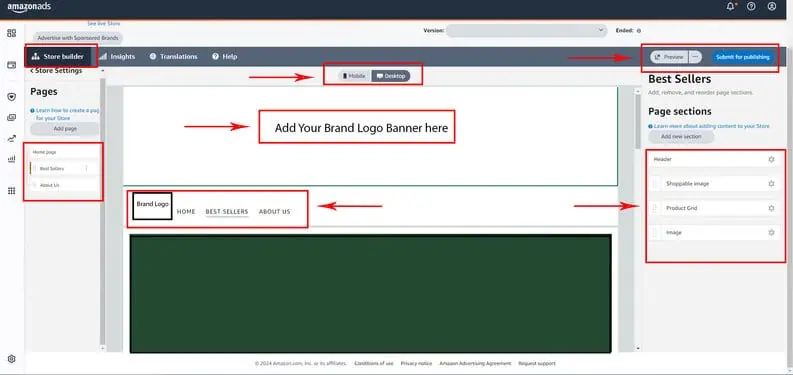Open the card/billing icon in left sidebar
This screenshot has width=793, height=375.
pyautogui.click(x=12, y=65)
